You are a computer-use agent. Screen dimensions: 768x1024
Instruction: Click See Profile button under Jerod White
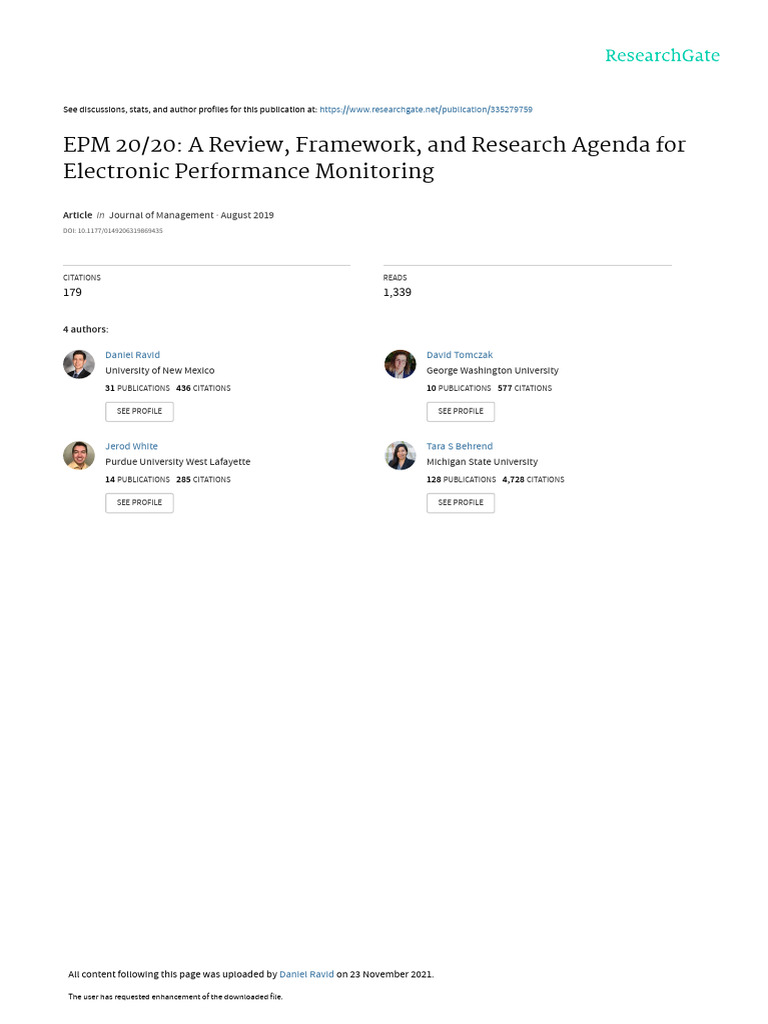pos(139,502)
